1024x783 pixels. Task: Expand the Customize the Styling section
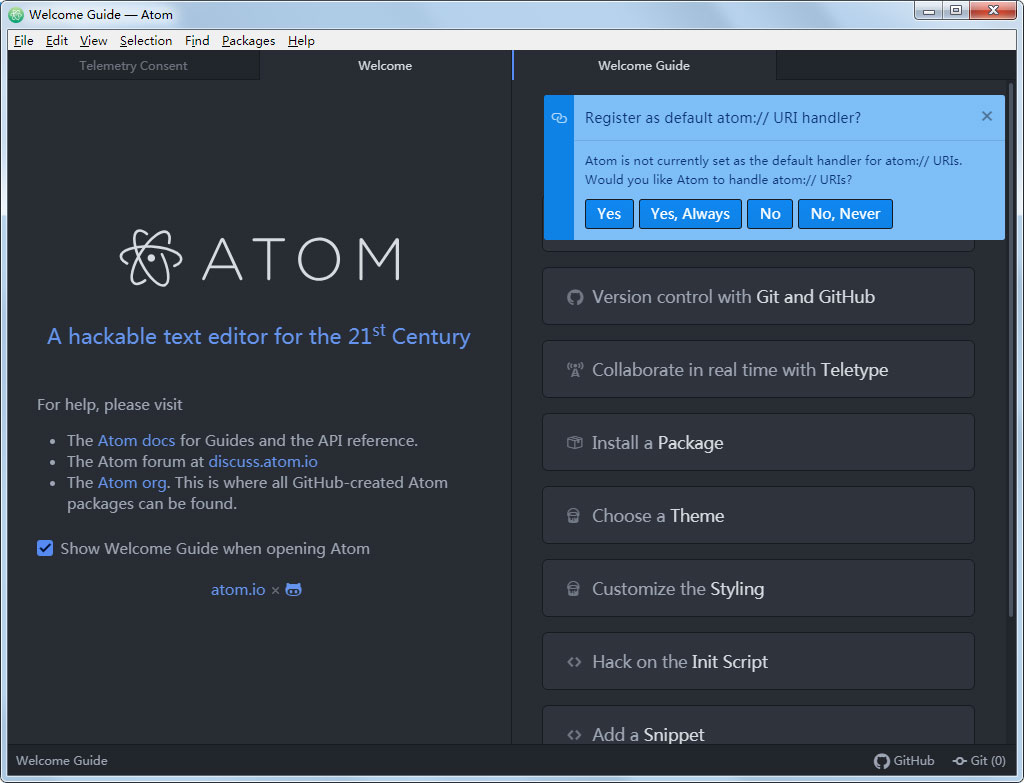point(758,588)
